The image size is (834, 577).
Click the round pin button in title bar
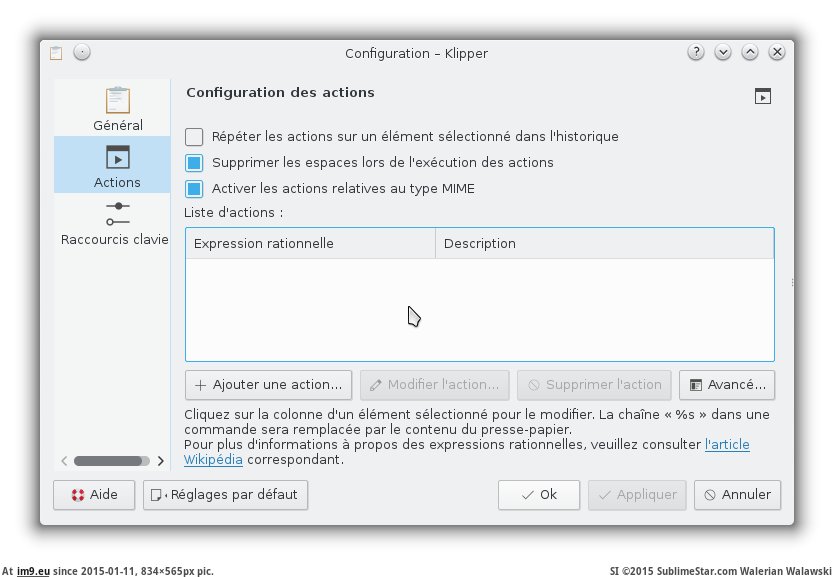82,52
